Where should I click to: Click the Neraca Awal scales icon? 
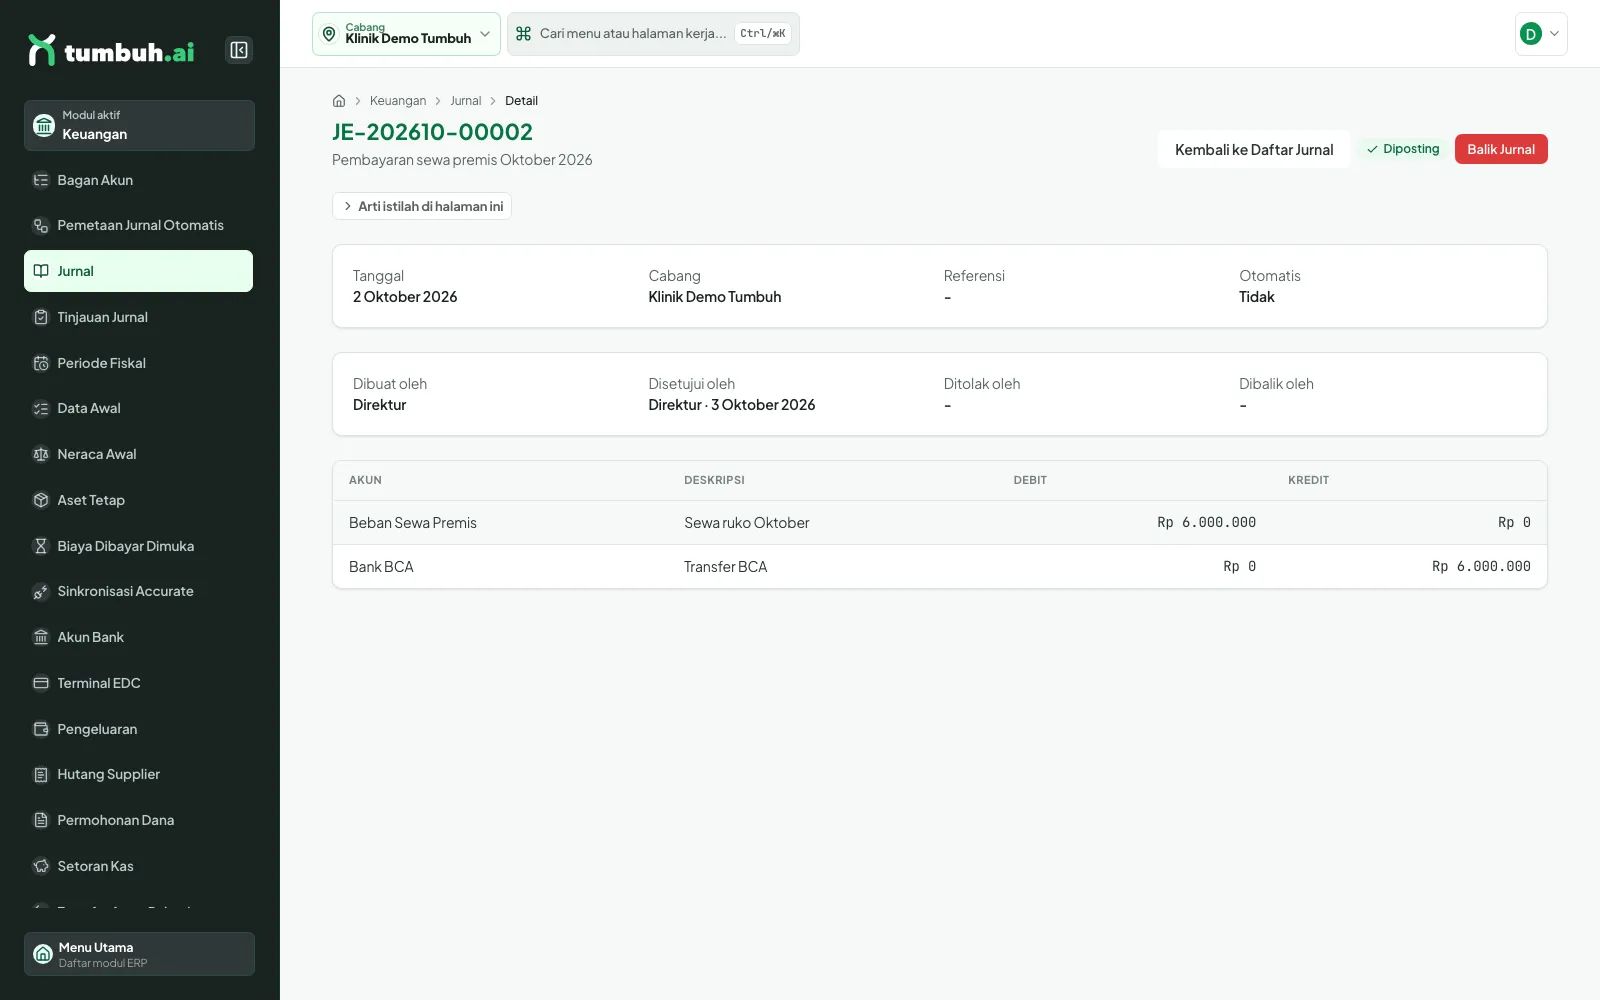(41, 454)
